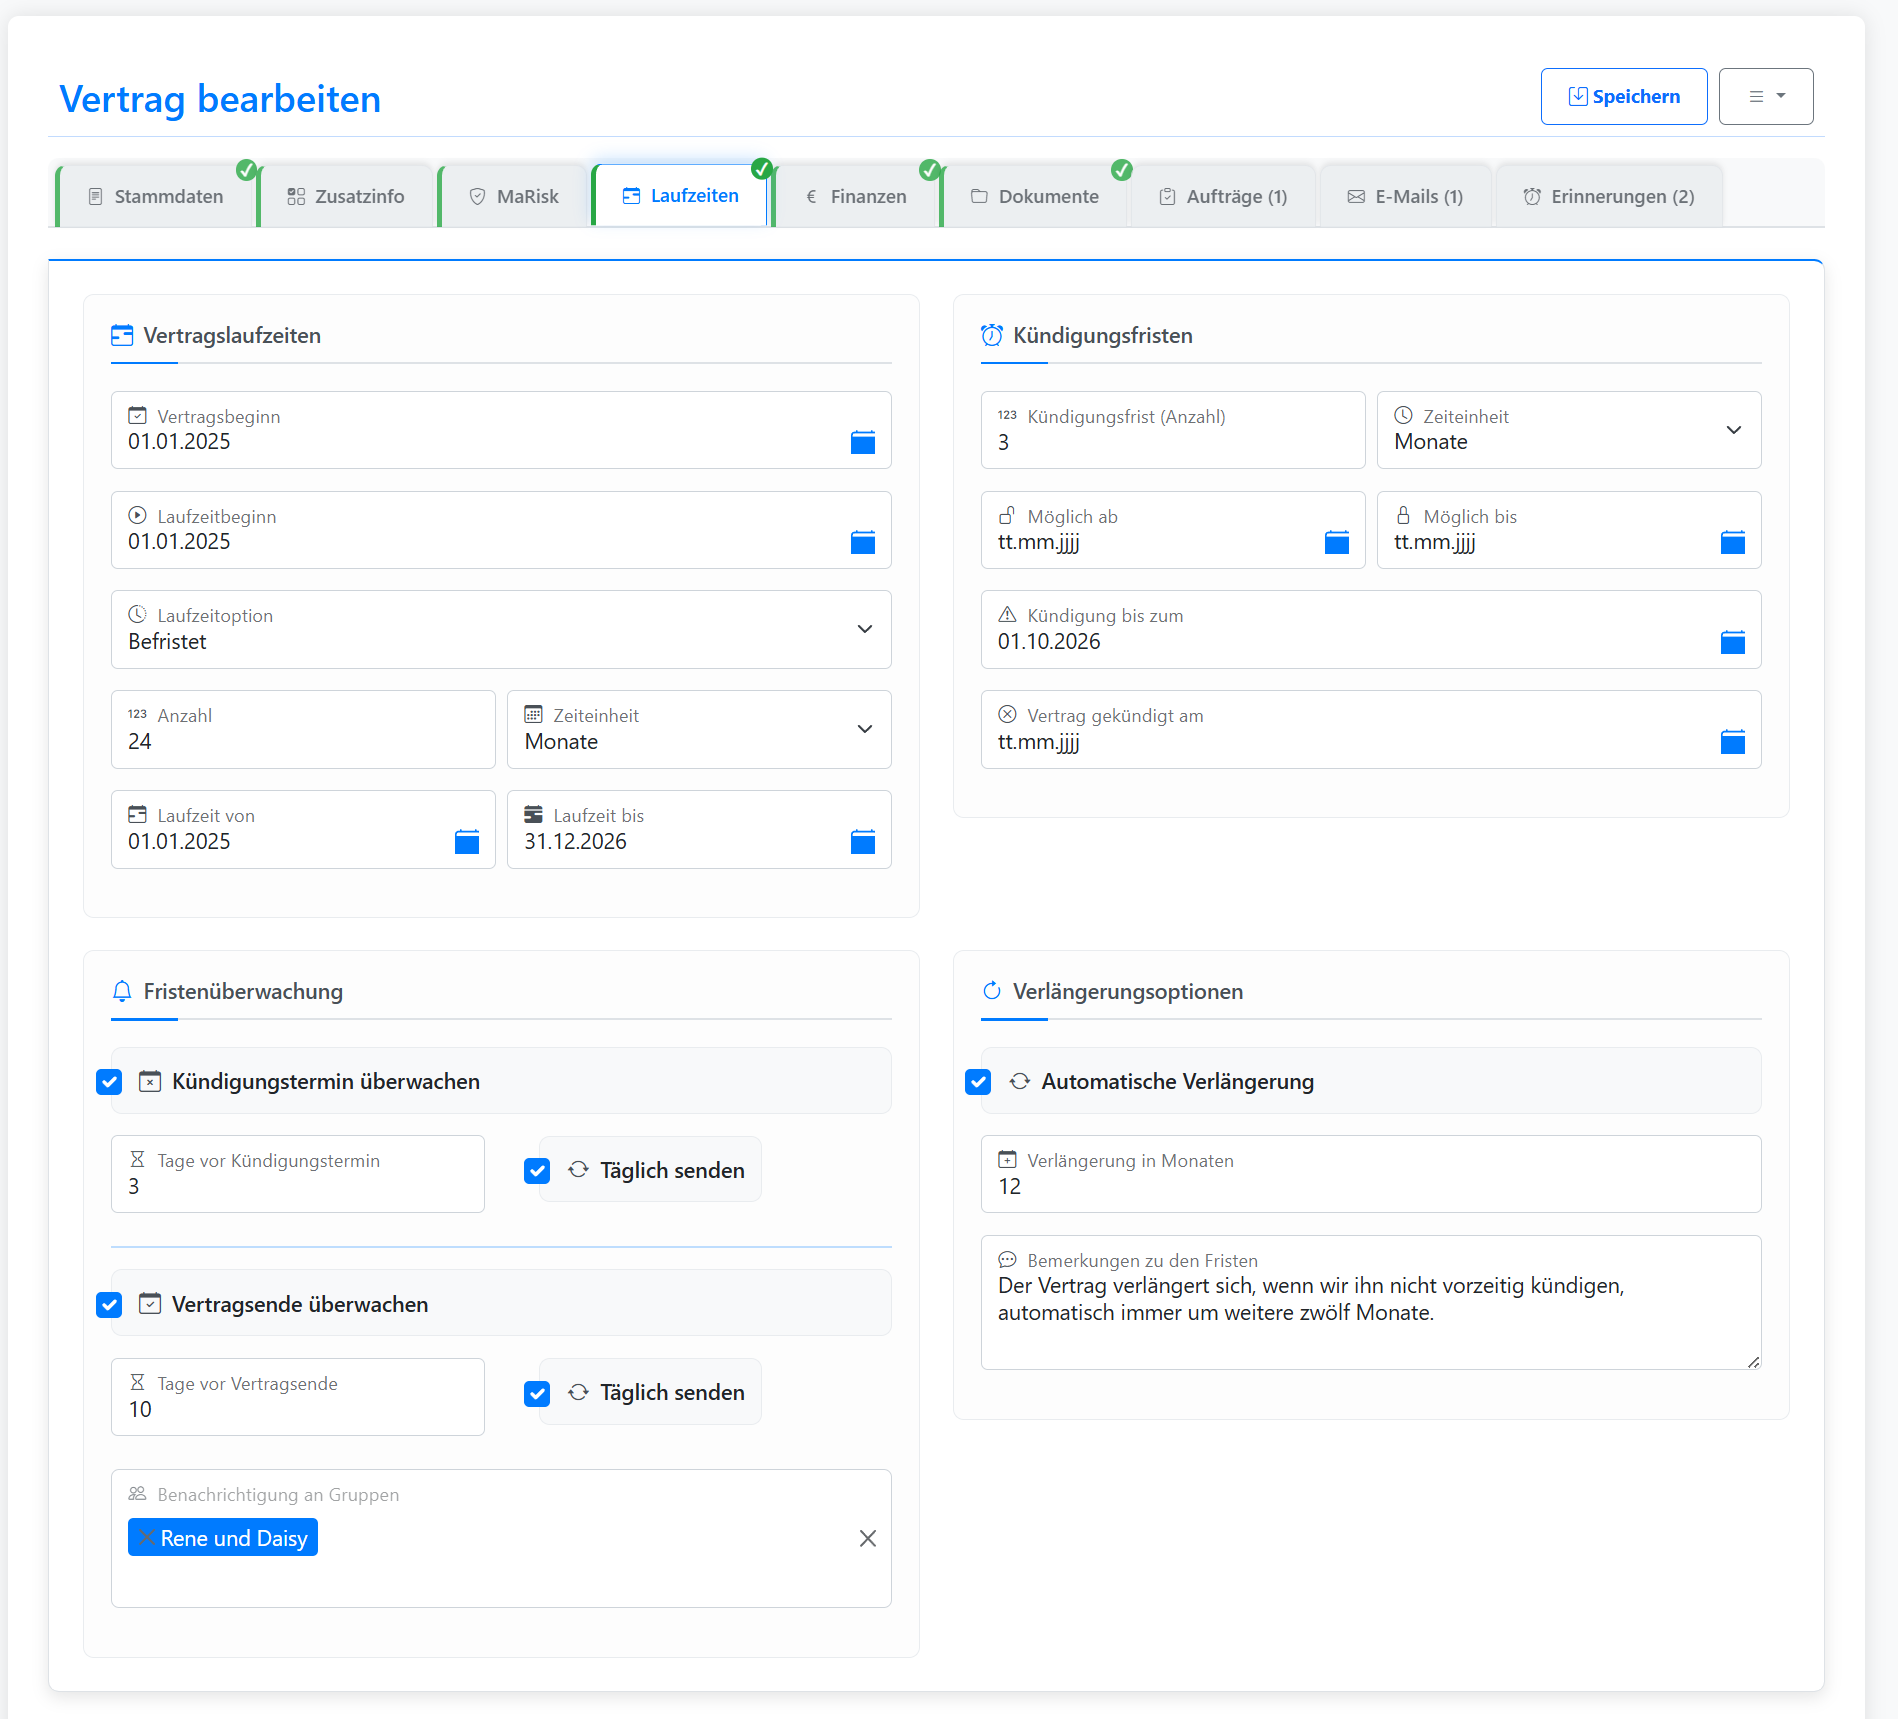Disable Automatische Verlängerung checkbox
This screenshot has width=1898, height=1719.
[x=978, y=1082]
